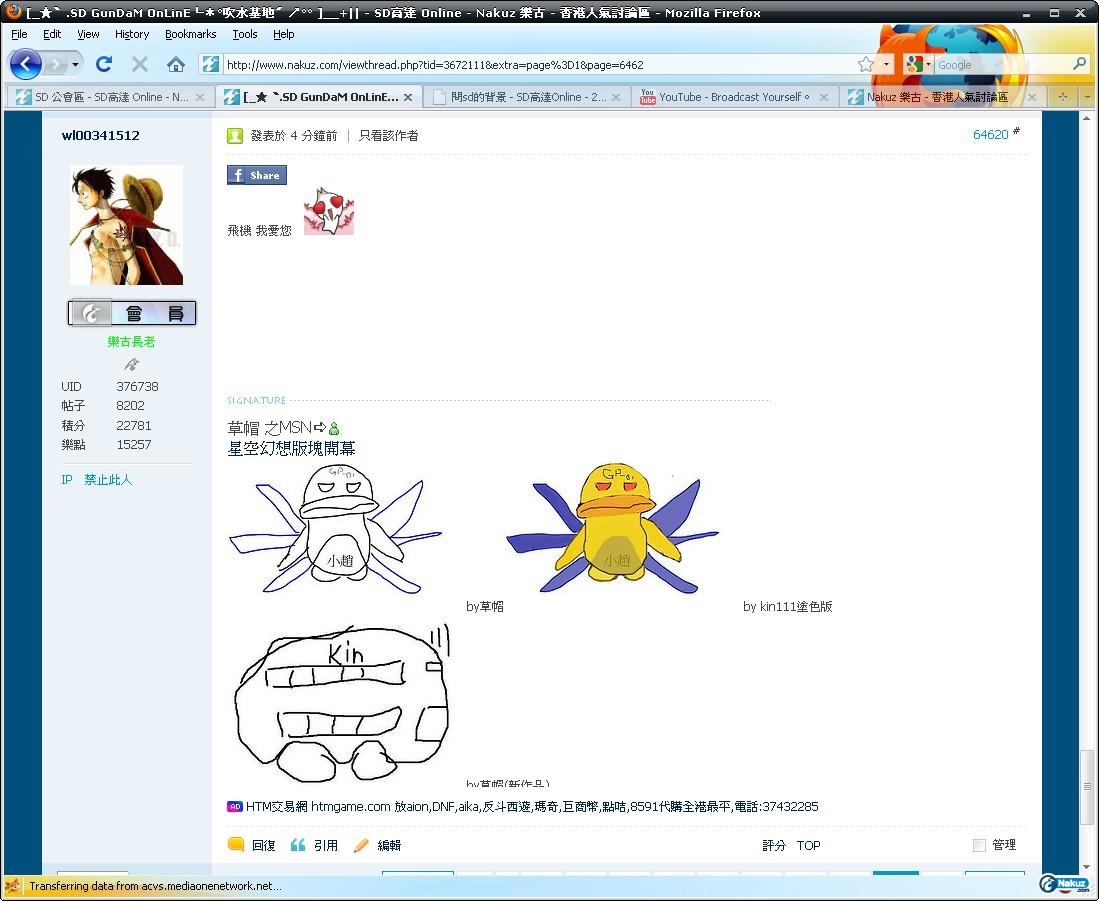The width and height of the screenshot is (1099, 901).
Task: Click the green post status icon beside 發表於
Action: tap(235, 135)
